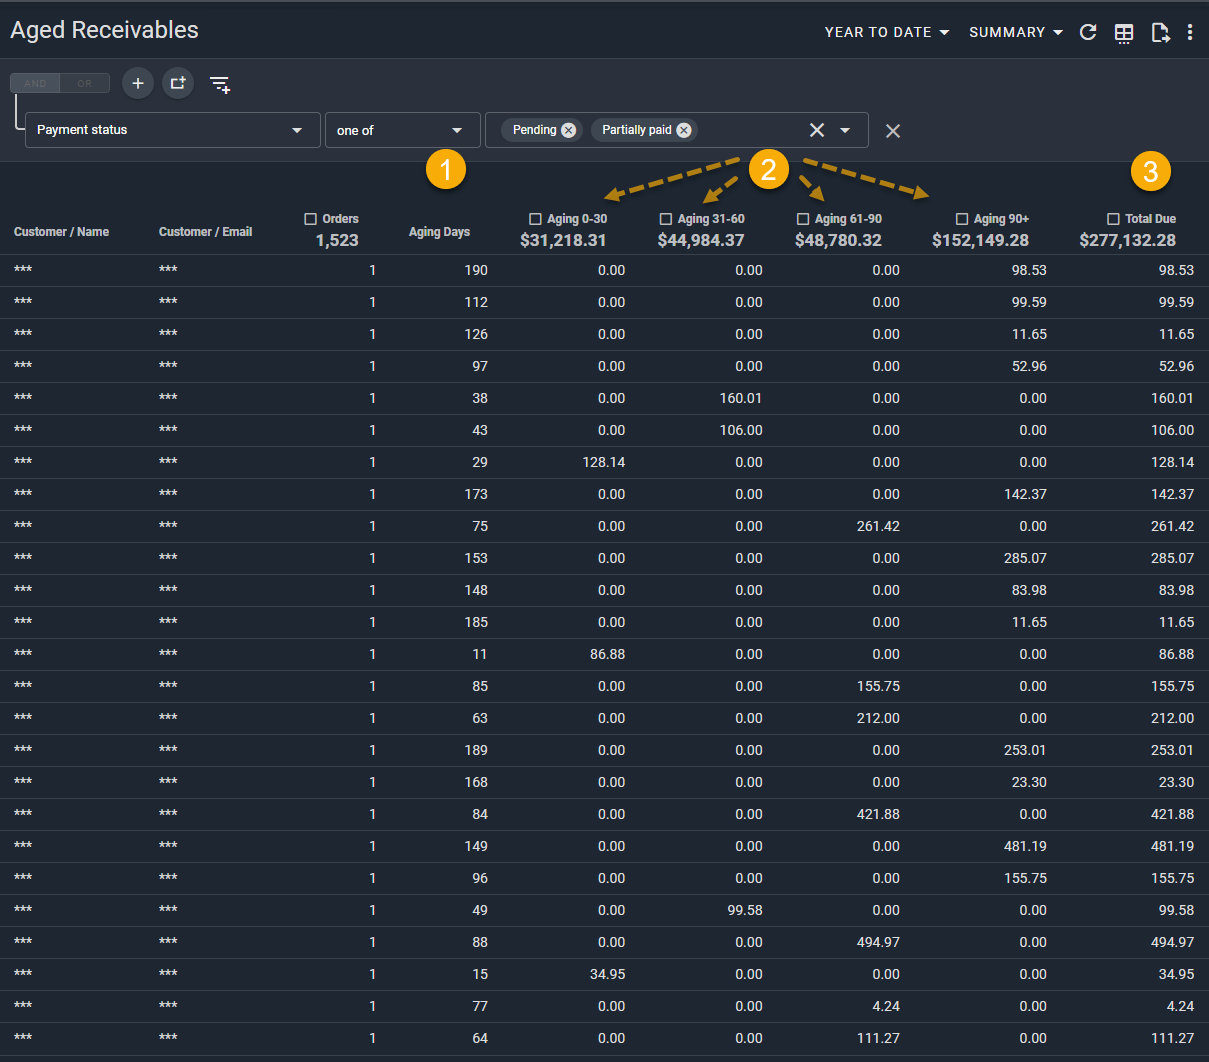This screenshot has width=1209, height=1062.
Task: Switch filter logic toggle to OR
Action: pos(85,84)
